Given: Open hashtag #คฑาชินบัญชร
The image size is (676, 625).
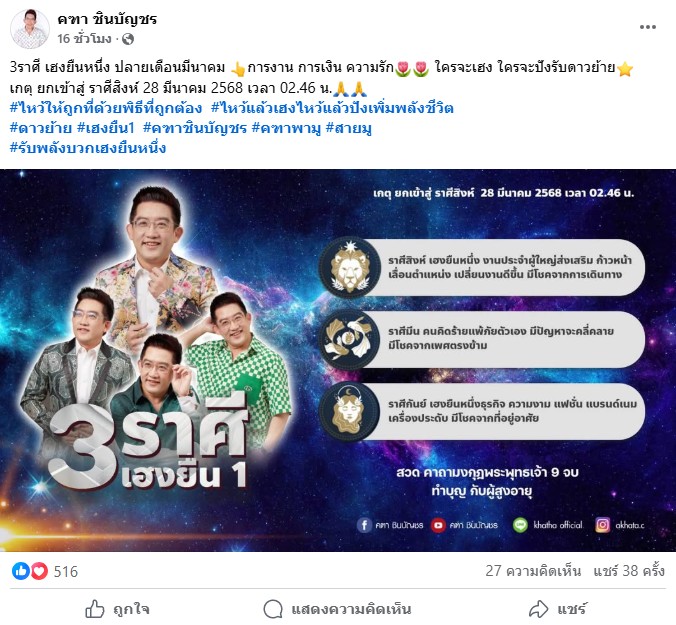Looking at the screenshot, I should point(195,128).
